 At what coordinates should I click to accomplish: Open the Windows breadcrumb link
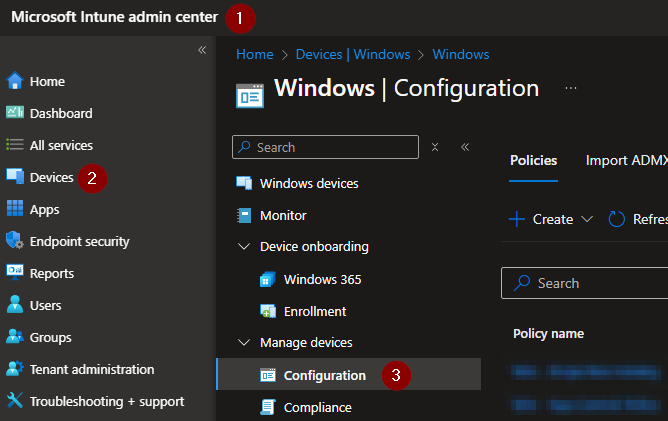461,55
